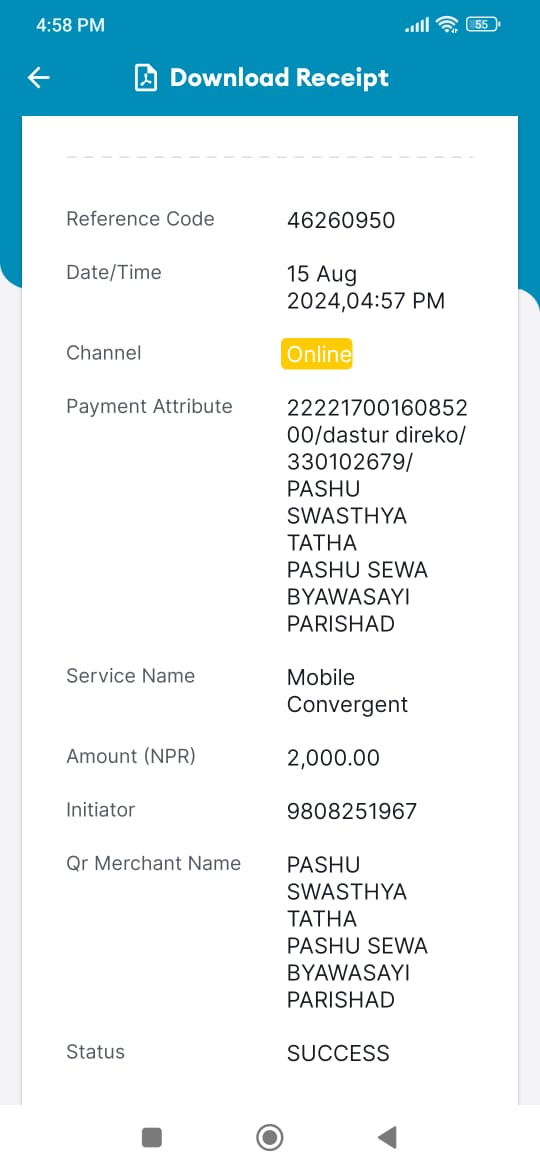Tap the SUCCESS status text
540x1170 pixels.
point(339,1053)
